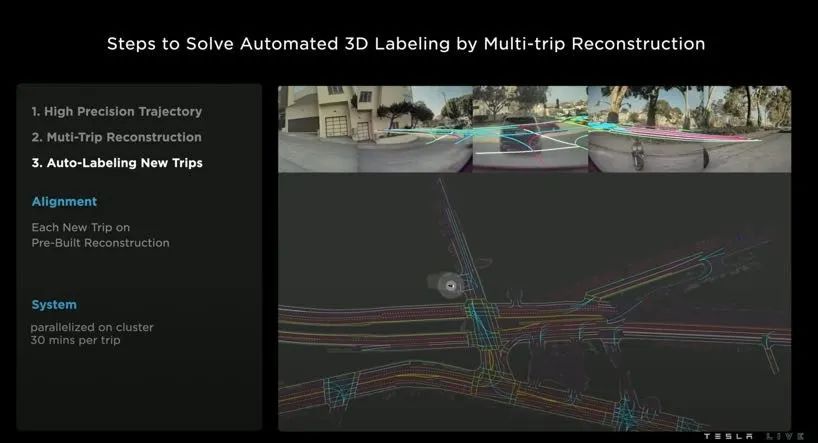Screen dimensions: 818x443
Task: Open the center camera view with lane overlays
Action: click(x=530, y=129)
